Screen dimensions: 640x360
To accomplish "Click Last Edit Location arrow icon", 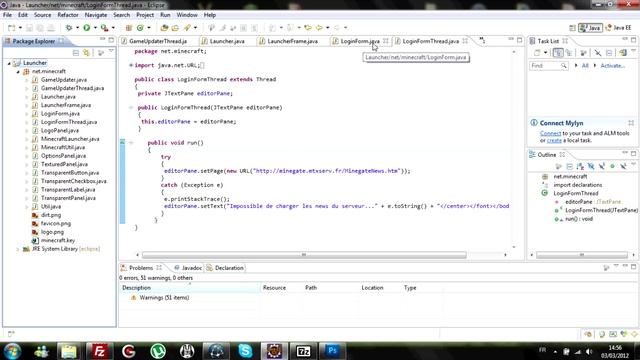I will (x=308, y=28).
